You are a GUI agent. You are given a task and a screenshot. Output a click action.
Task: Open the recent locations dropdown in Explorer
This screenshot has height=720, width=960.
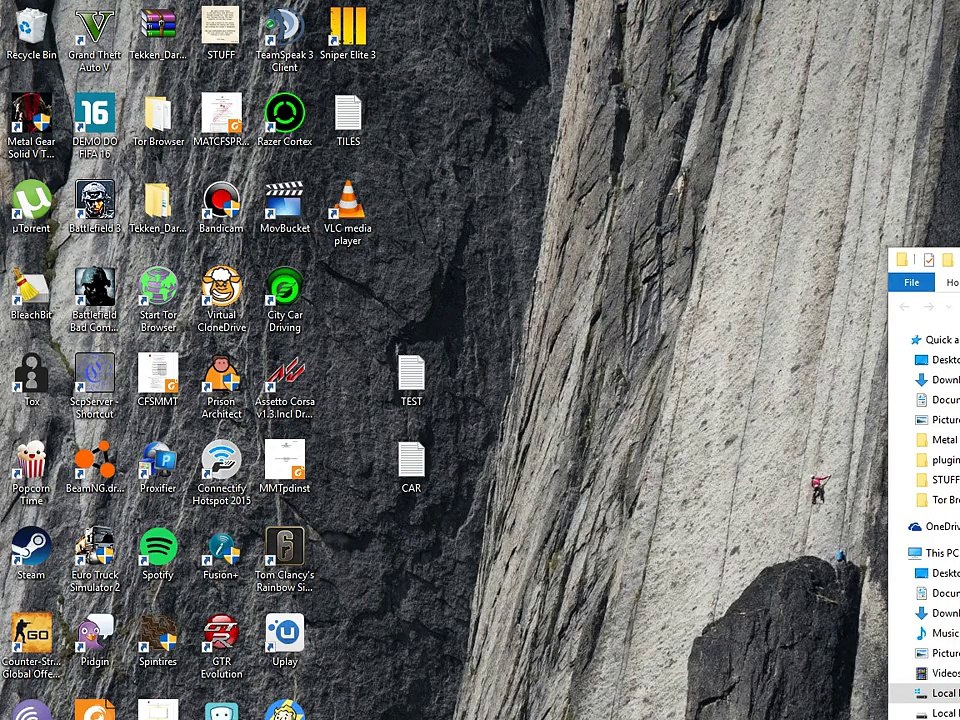[x=948, y=307]
